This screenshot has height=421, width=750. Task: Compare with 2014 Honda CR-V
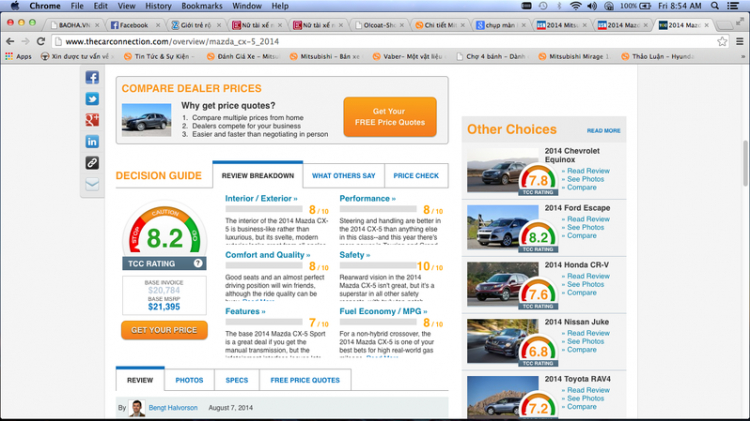[x=581, y=292]
